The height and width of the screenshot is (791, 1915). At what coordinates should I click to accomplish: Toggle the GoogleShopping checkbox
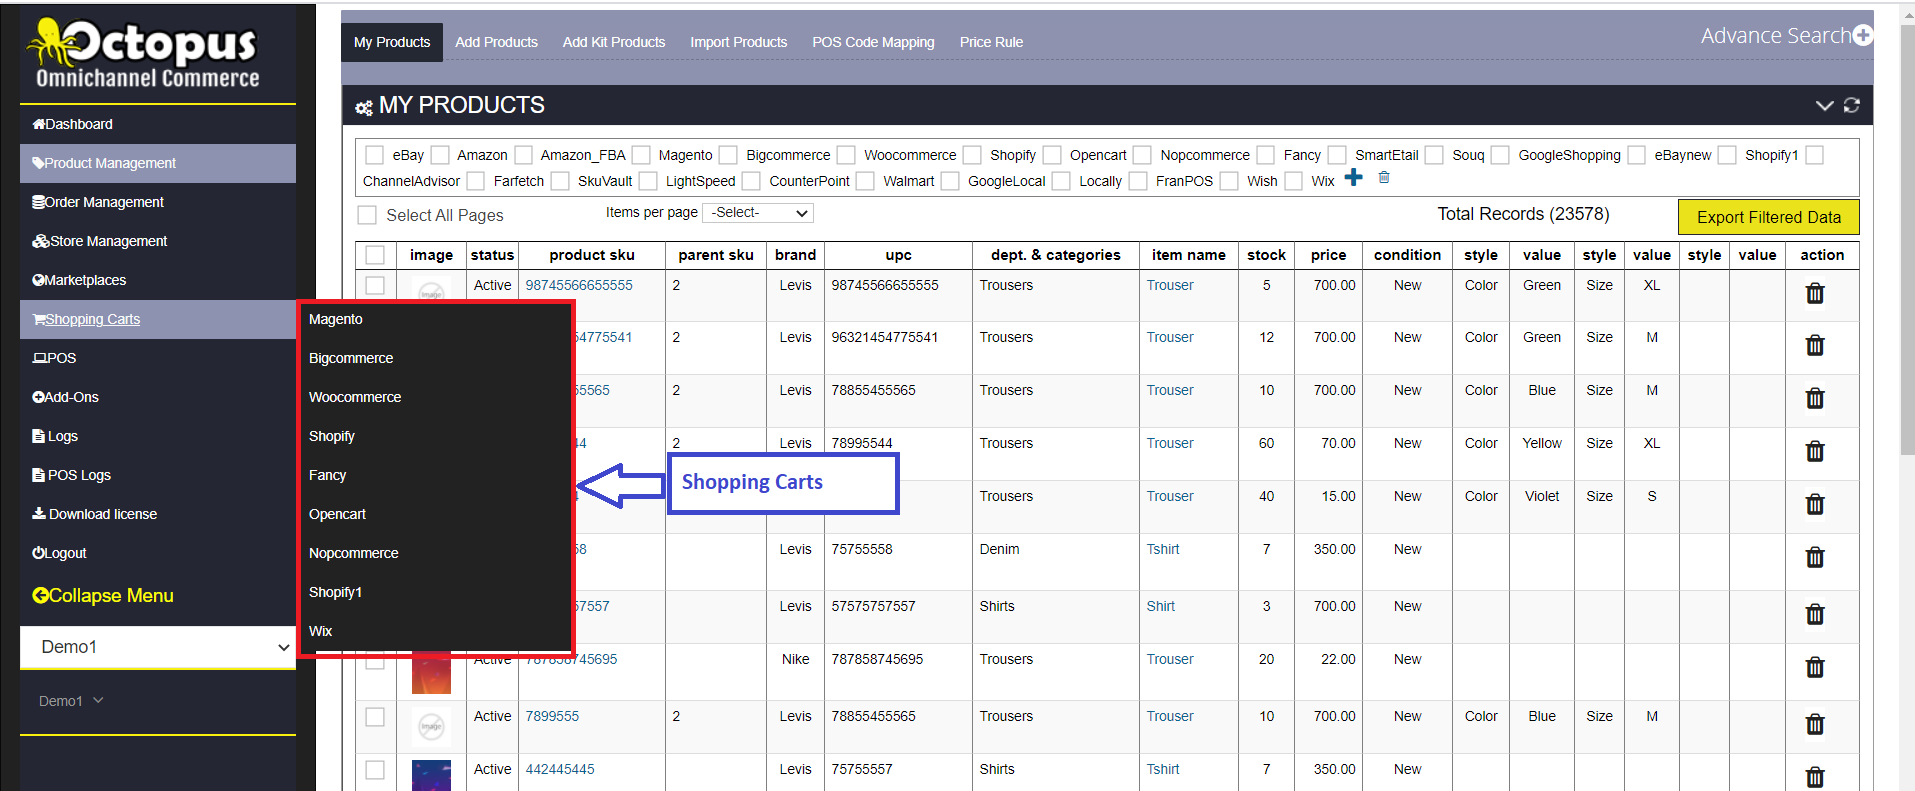1500,155
